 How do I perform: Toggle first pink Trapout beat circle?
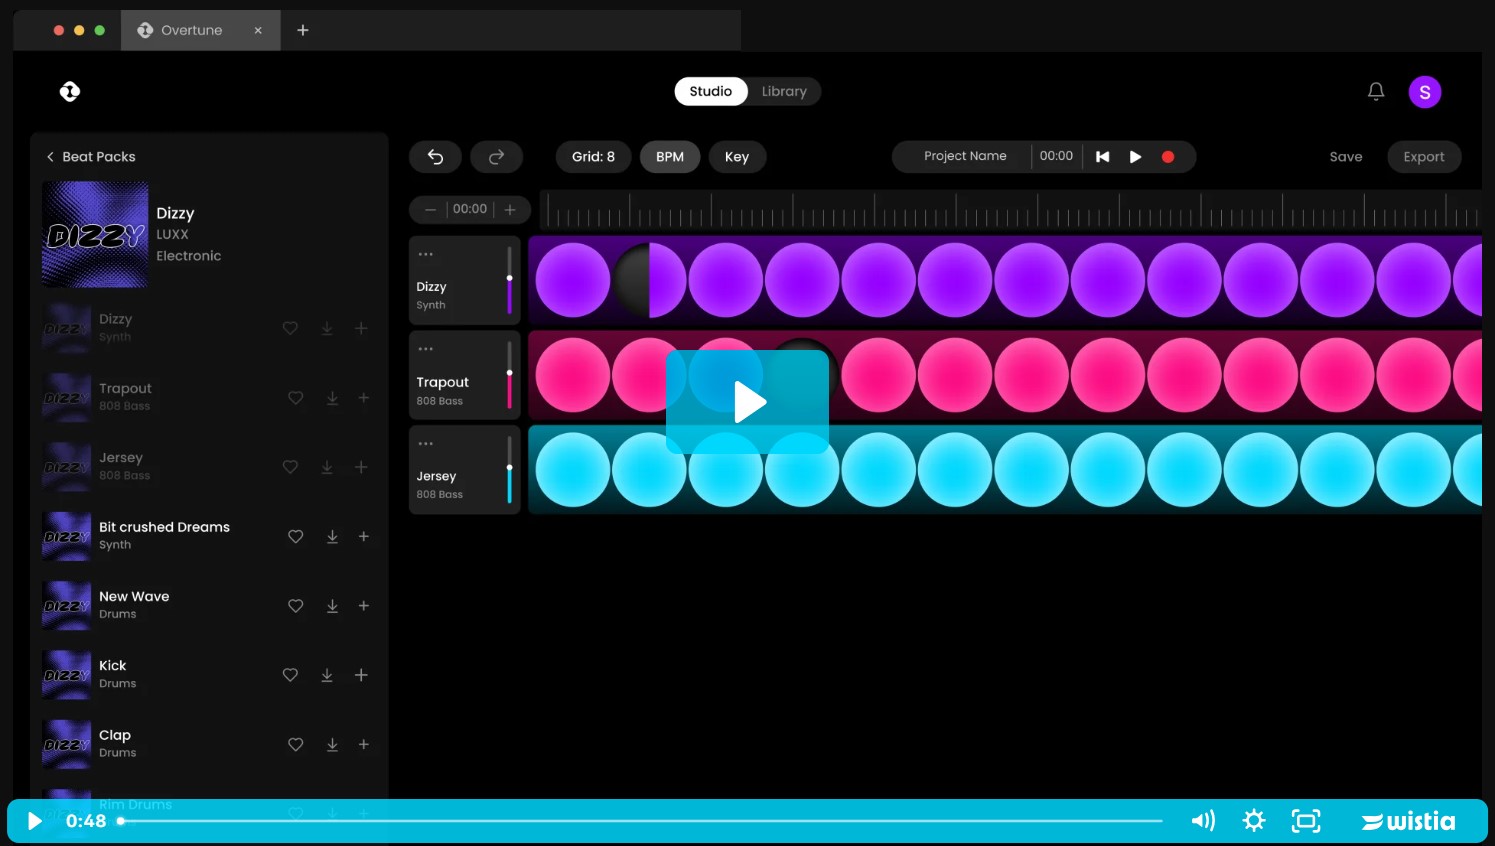tap(573, 375)
